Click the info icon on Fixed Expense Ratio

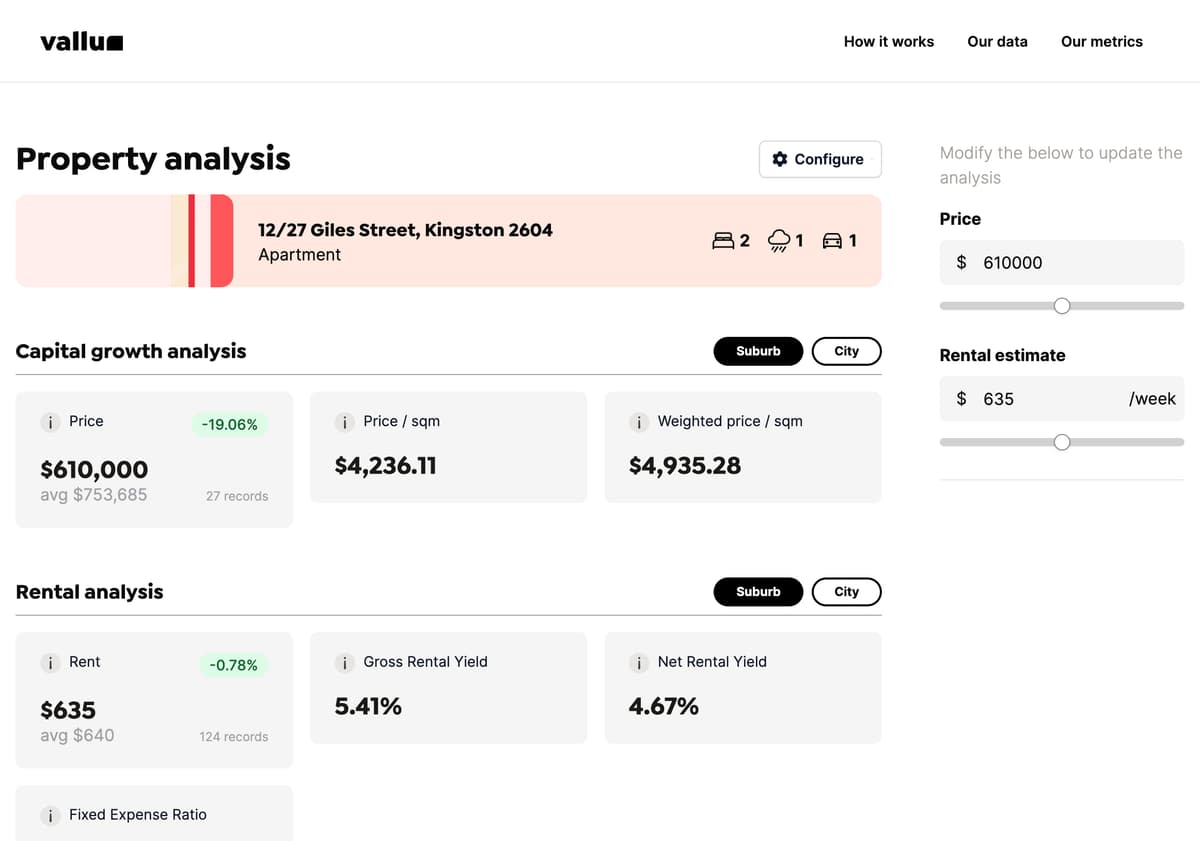click(x=50, y=815)
